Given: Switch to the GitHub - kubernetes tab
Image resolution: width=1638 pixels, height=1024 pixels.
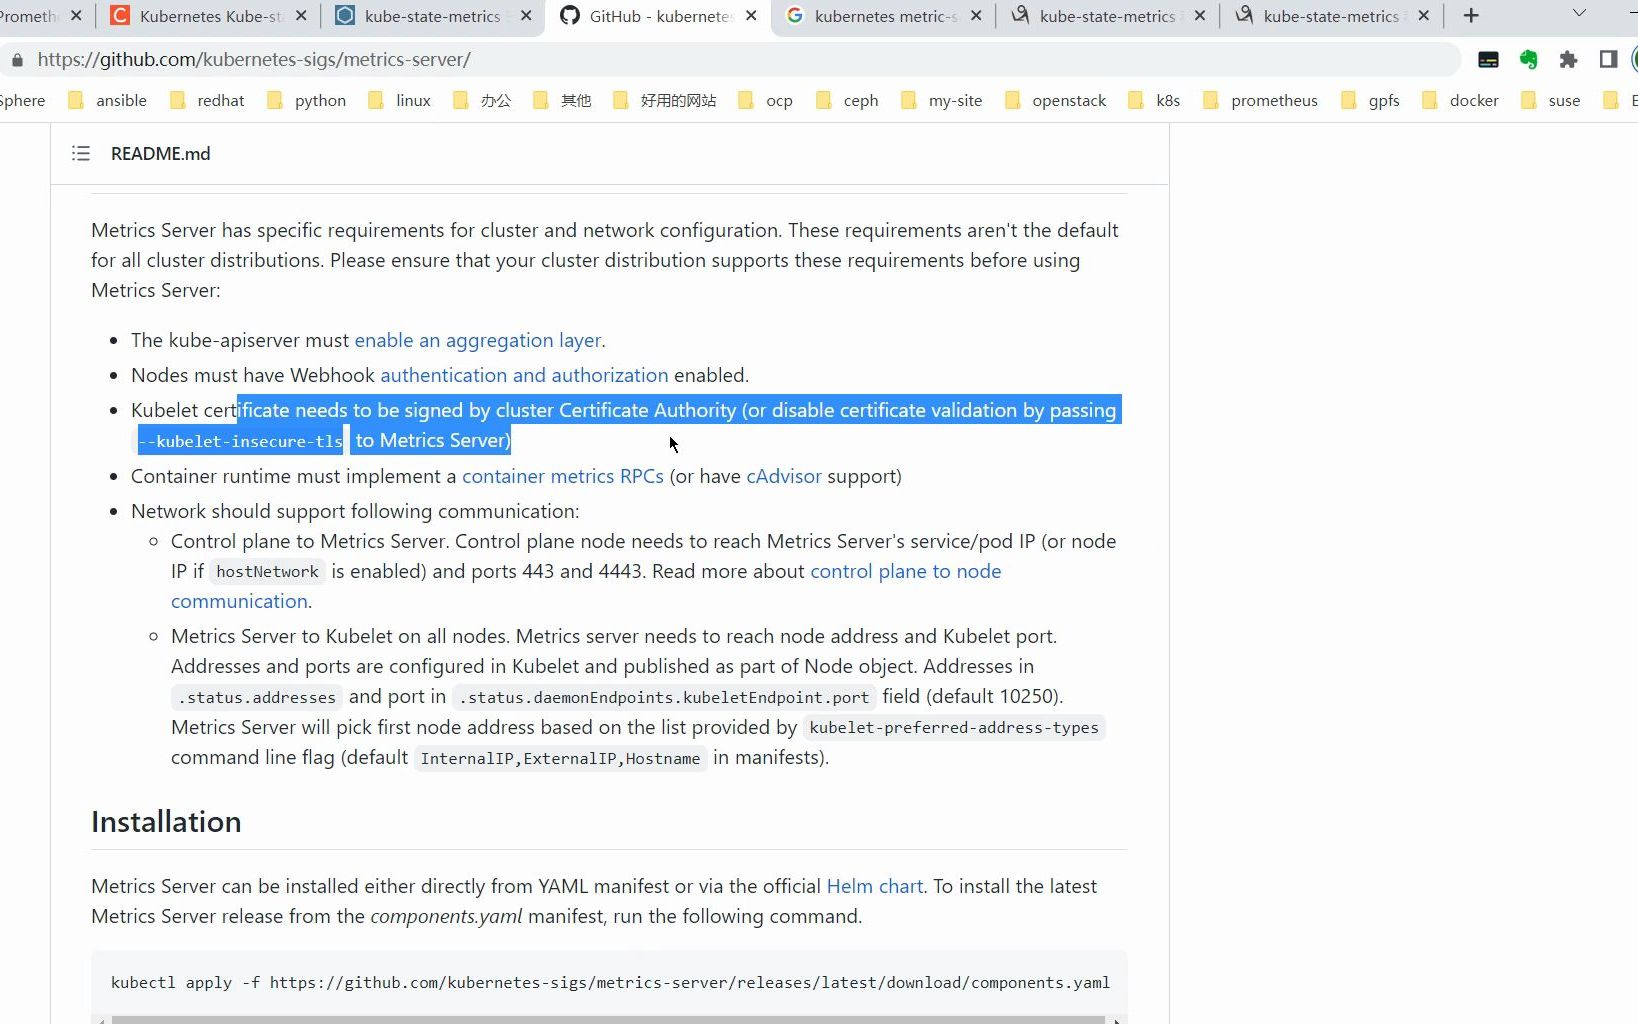Looking at the screenshot, I should (659, 16).
